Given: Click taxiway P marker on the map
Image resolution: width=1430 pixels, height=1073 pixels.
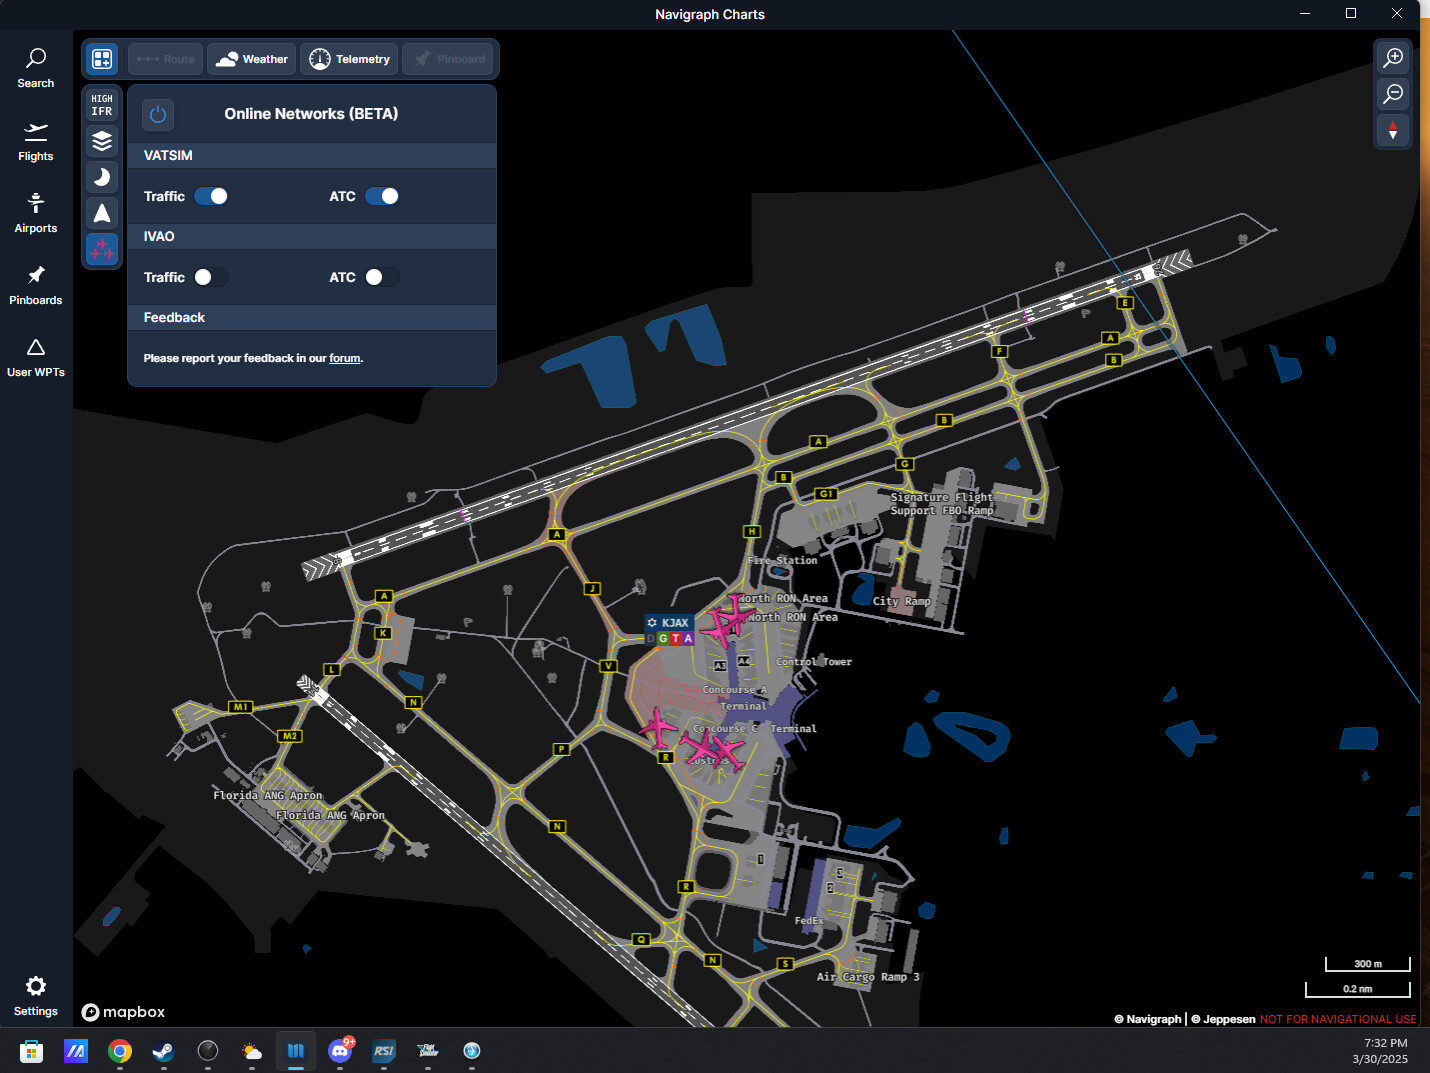Looking at the screenshot, I should point(561,749).
